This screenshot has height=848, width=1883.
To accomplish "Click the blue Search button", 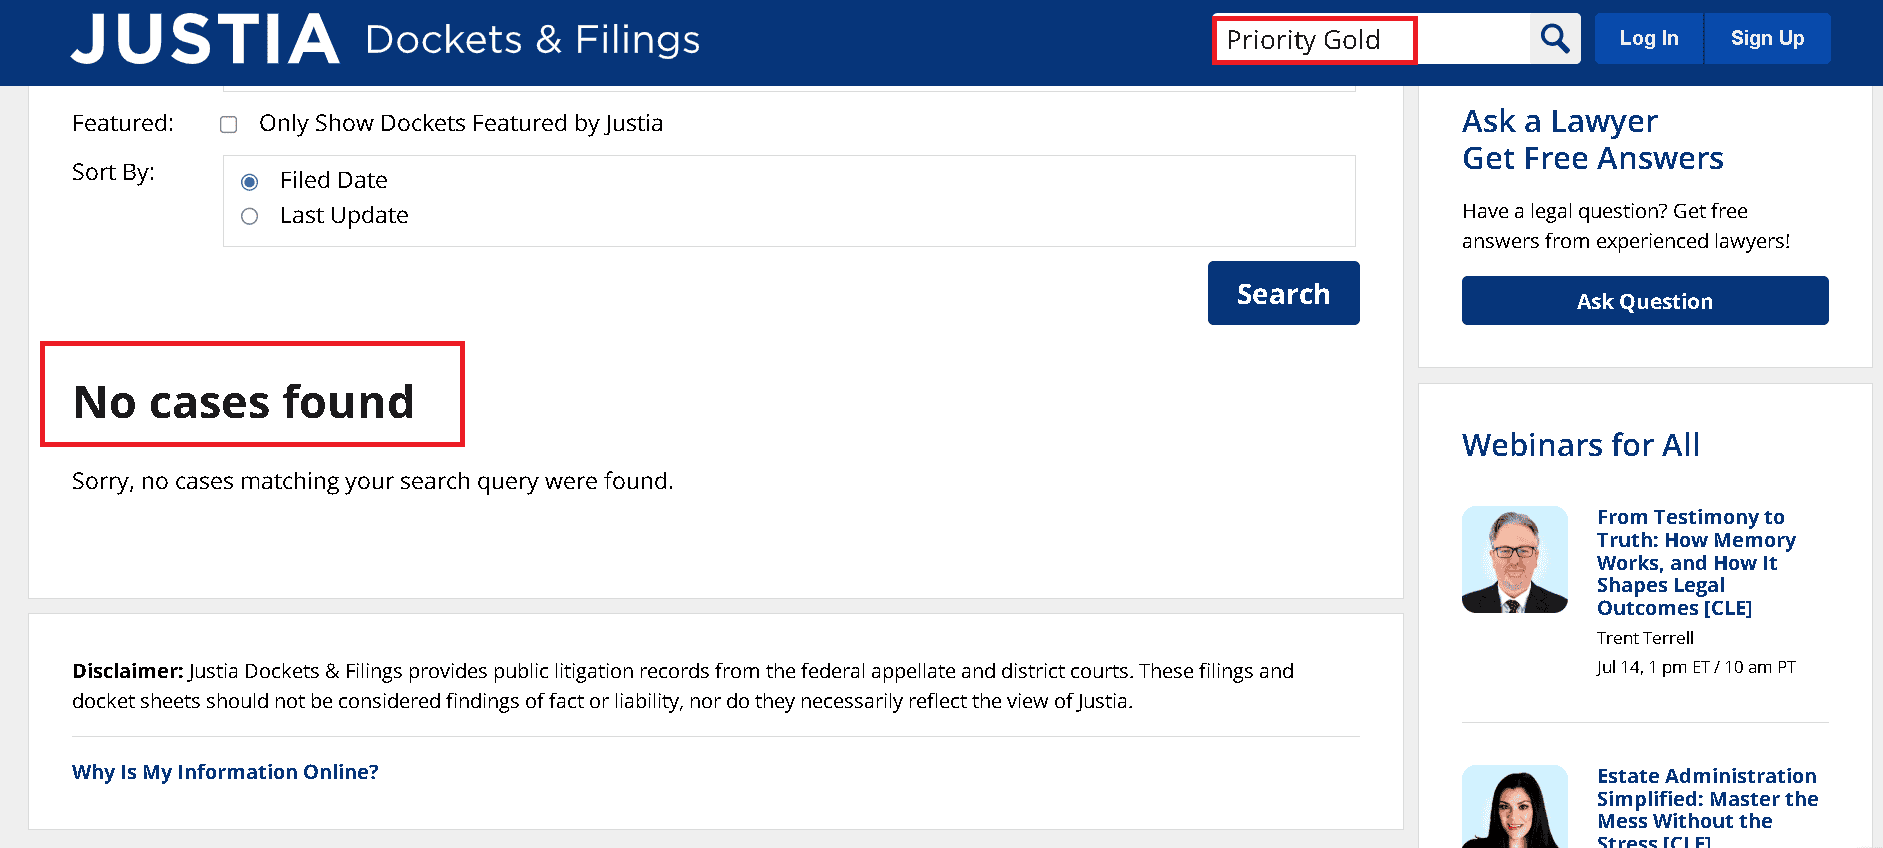I will click(x=1283, y=293).
